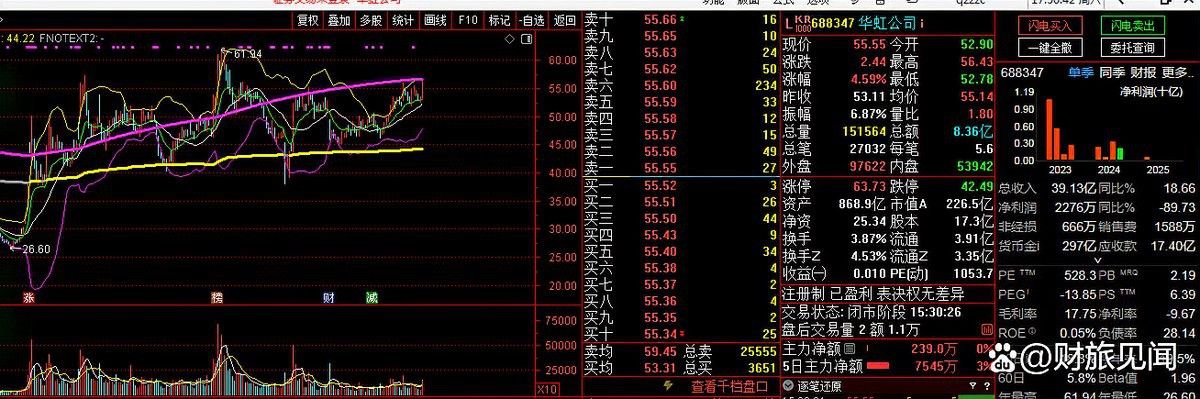Click buy-five price 55.40
The image size is (1200, 399).
pos(660,251)
